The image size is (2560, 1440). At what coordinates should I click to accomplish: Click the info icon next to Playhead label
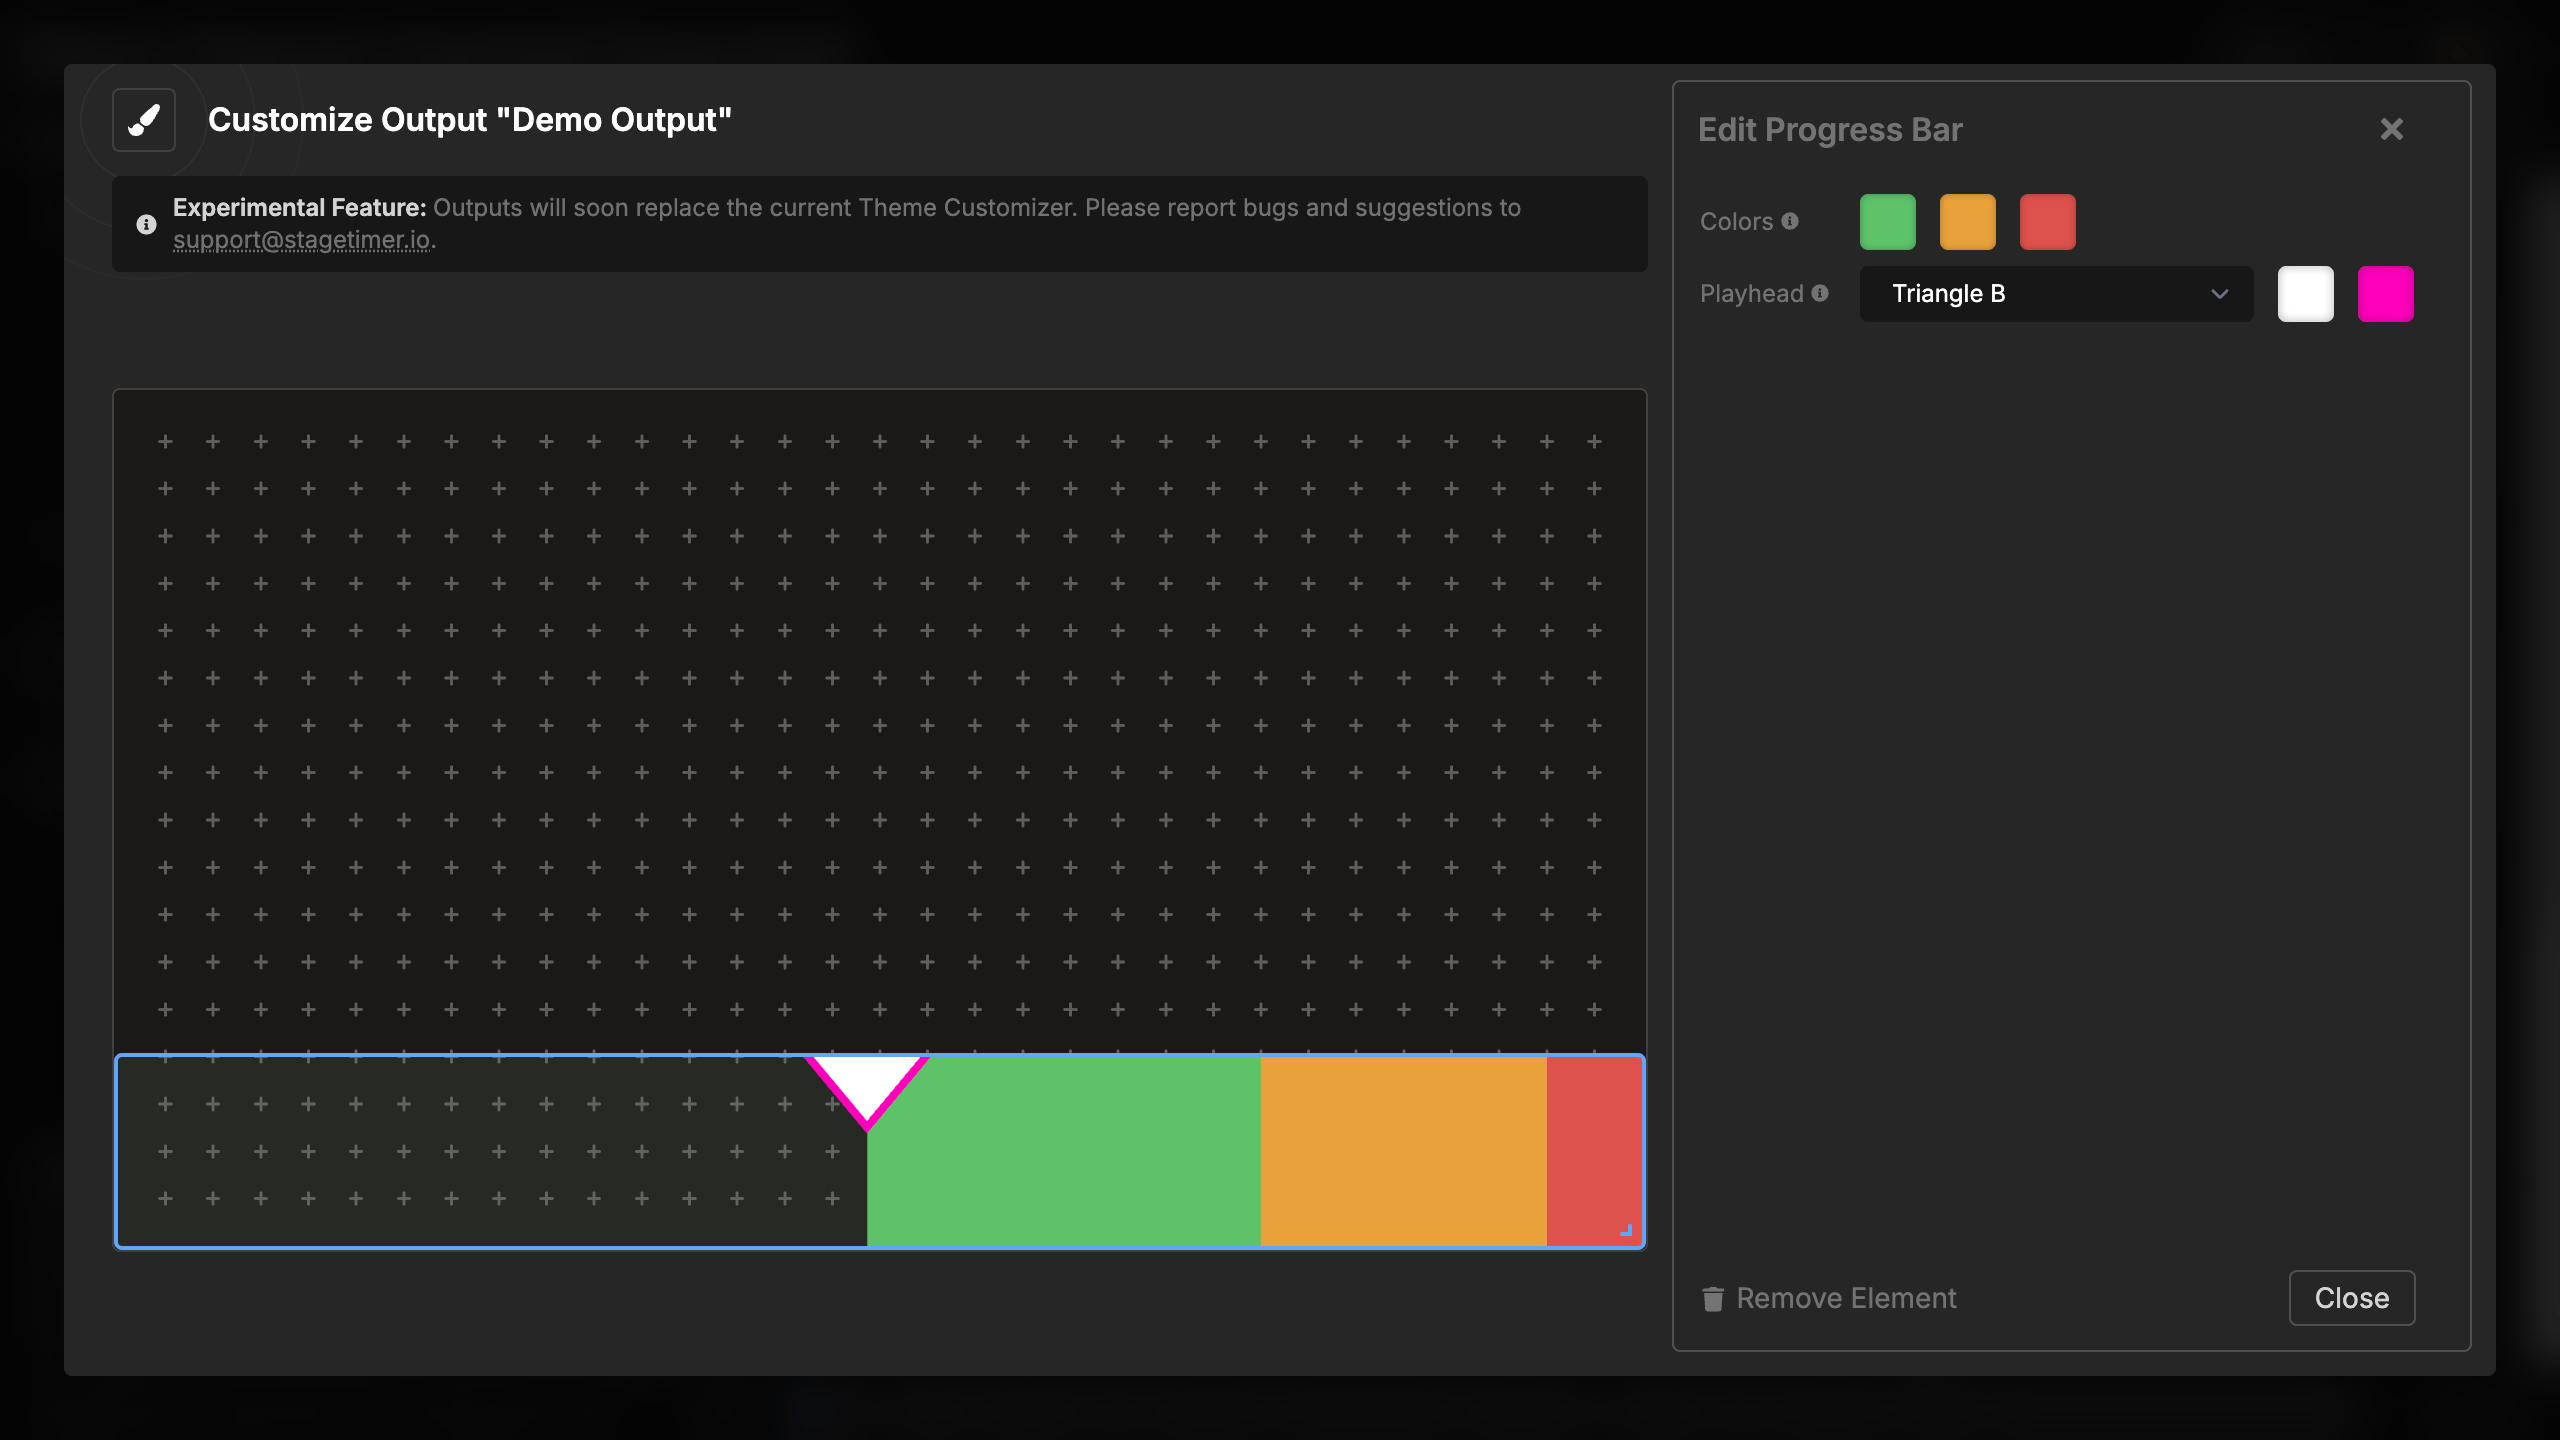click(1820, 293)
